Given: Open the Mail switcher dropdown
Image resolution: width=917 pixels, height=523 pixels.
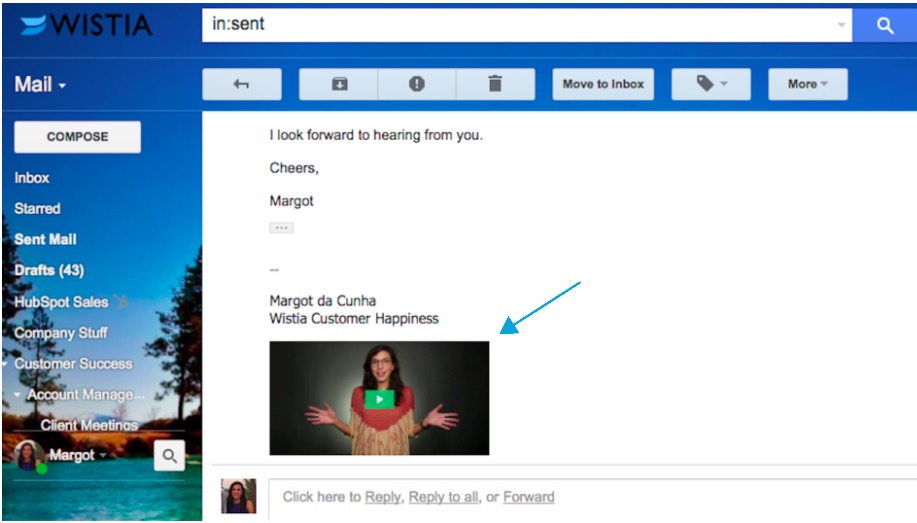Looking at the screenshot, I should 40,85.
